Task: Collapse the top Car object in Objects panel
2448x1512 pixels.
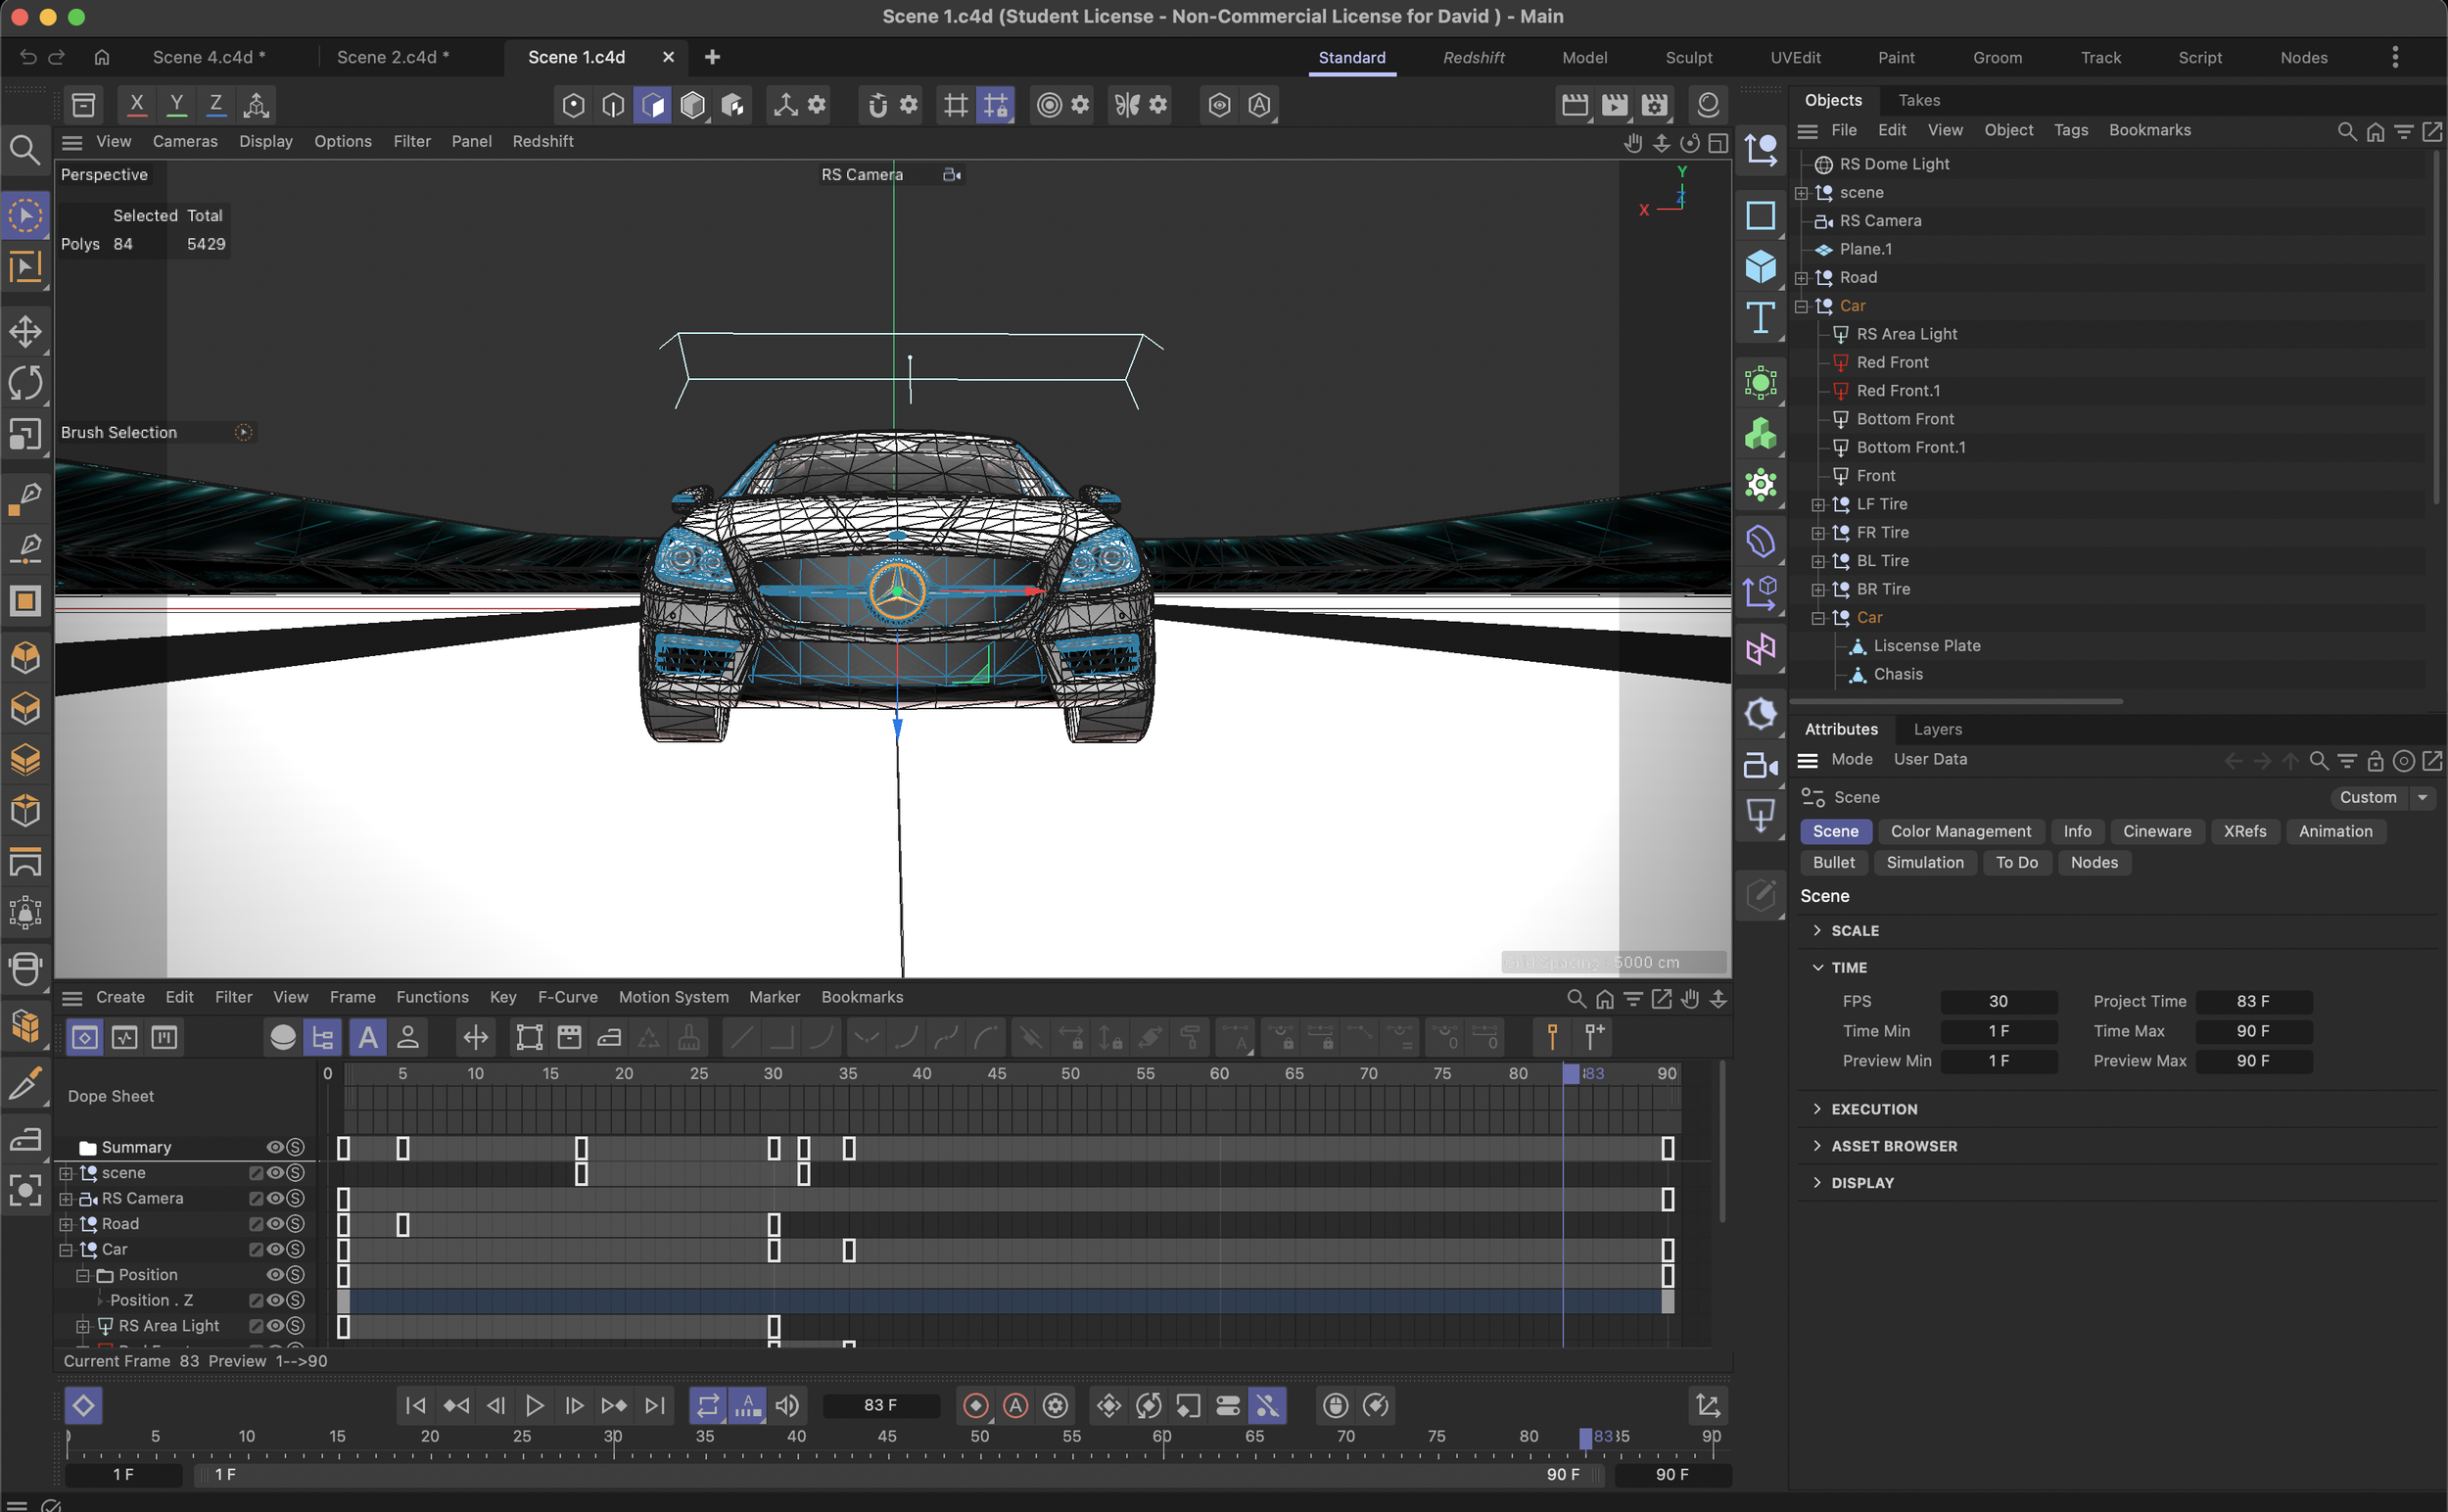Action: pos(1802,306)
